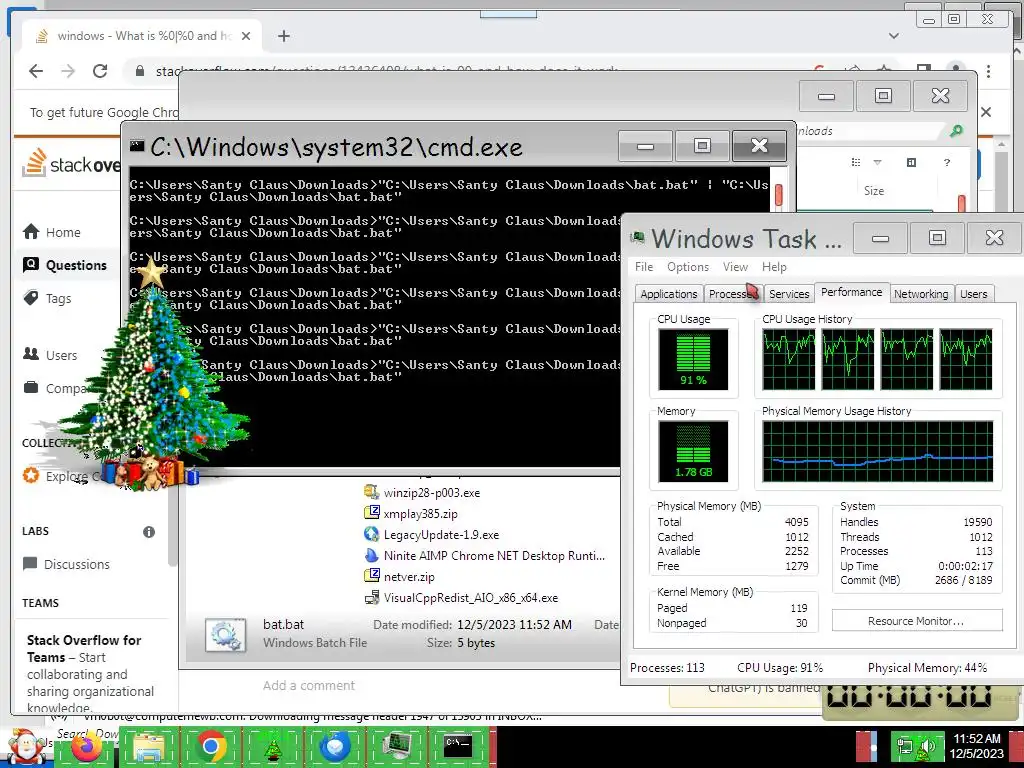Click the CPU Usage 91% gauge
This screenshot has width=1024, height=768.
click(693, 359)
